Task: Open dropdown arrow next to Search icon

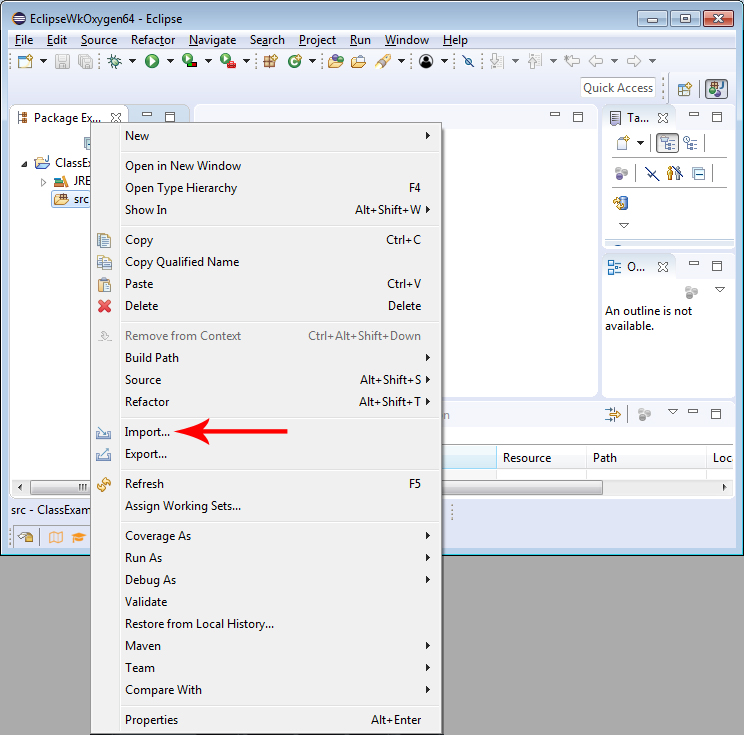Action: coord(401,61)
